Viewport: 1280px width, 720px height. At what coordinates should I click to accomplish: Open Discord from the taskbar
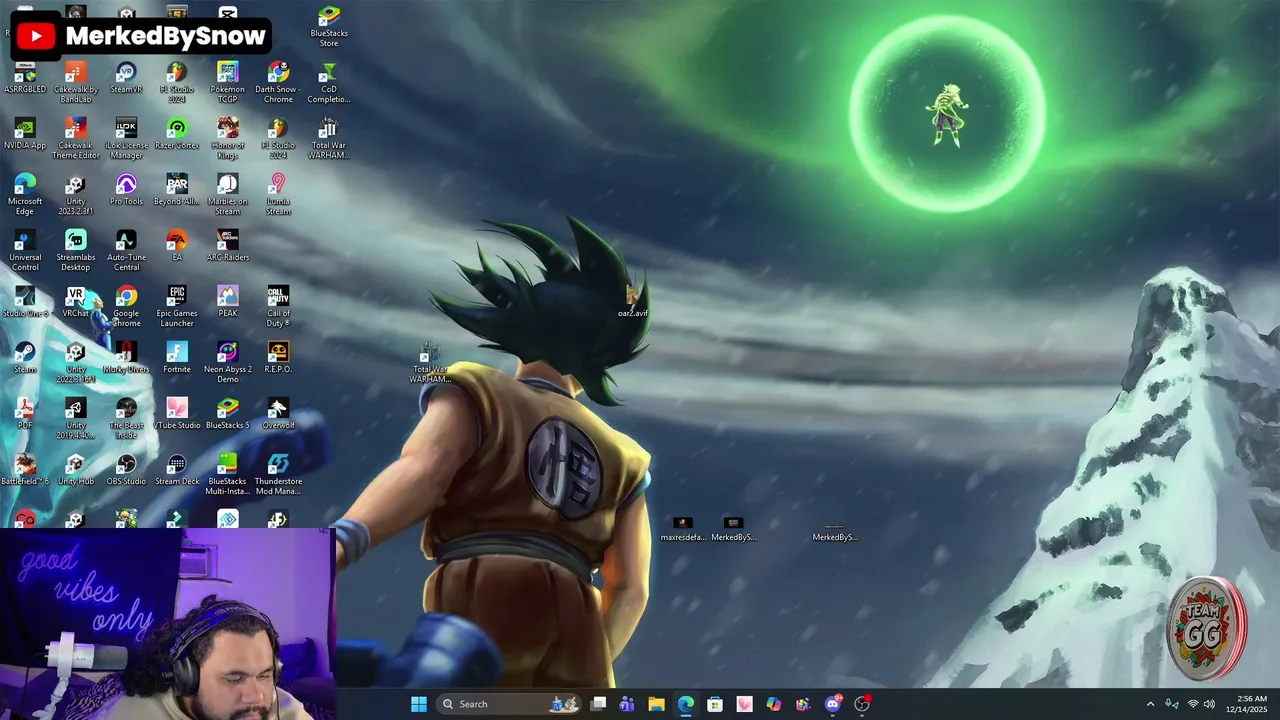833,704
